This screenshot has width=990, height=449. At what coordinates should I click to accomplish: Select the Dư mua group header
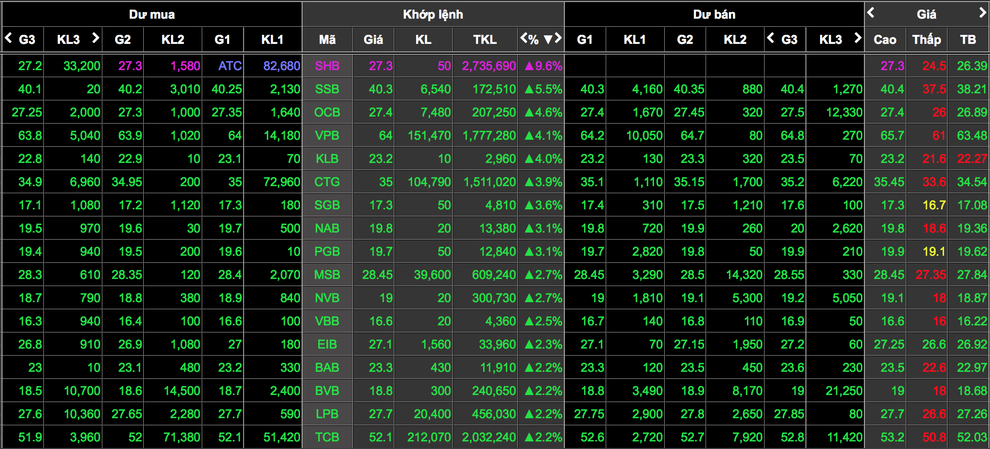[x=152, y=14]
